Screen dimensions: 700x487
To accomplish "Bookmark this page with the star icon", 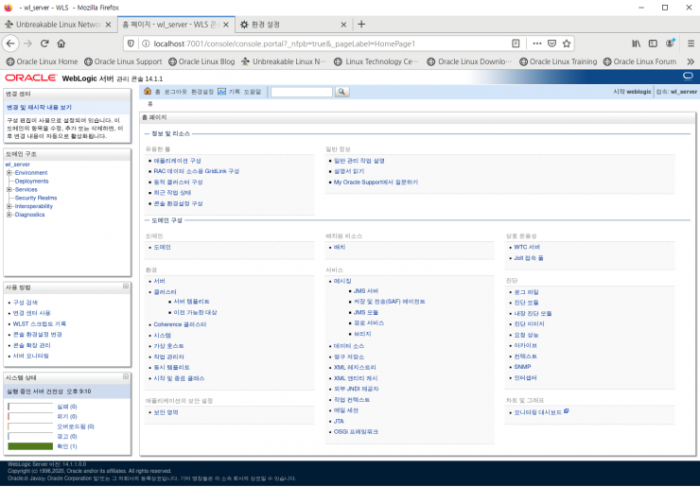I will (x=567, y=43).
